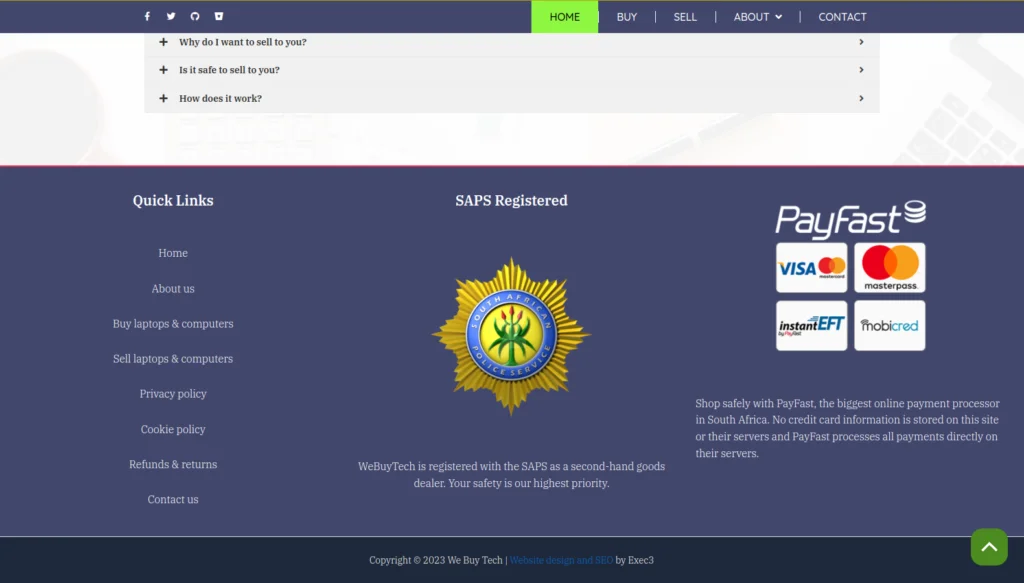
Task: Click the GitHub icon in header
Action: point(195,16)
